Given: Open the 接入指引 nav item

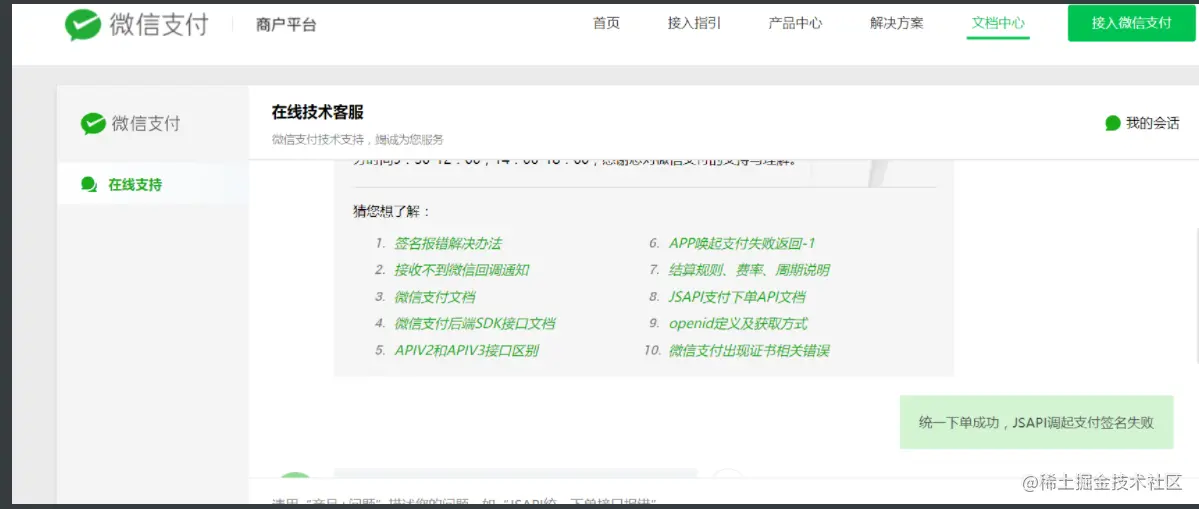Looking at the screenshot, I should coord(694,23).
